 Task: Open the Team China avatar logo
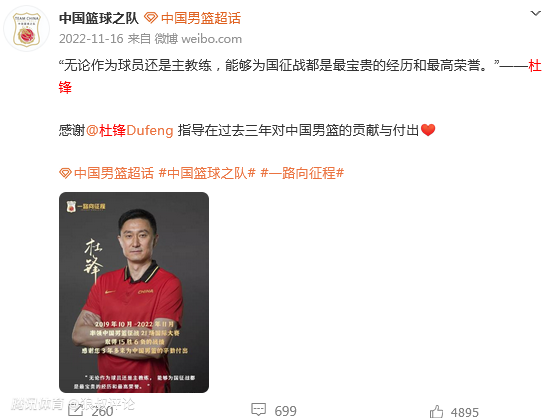(x=27, y=29)
